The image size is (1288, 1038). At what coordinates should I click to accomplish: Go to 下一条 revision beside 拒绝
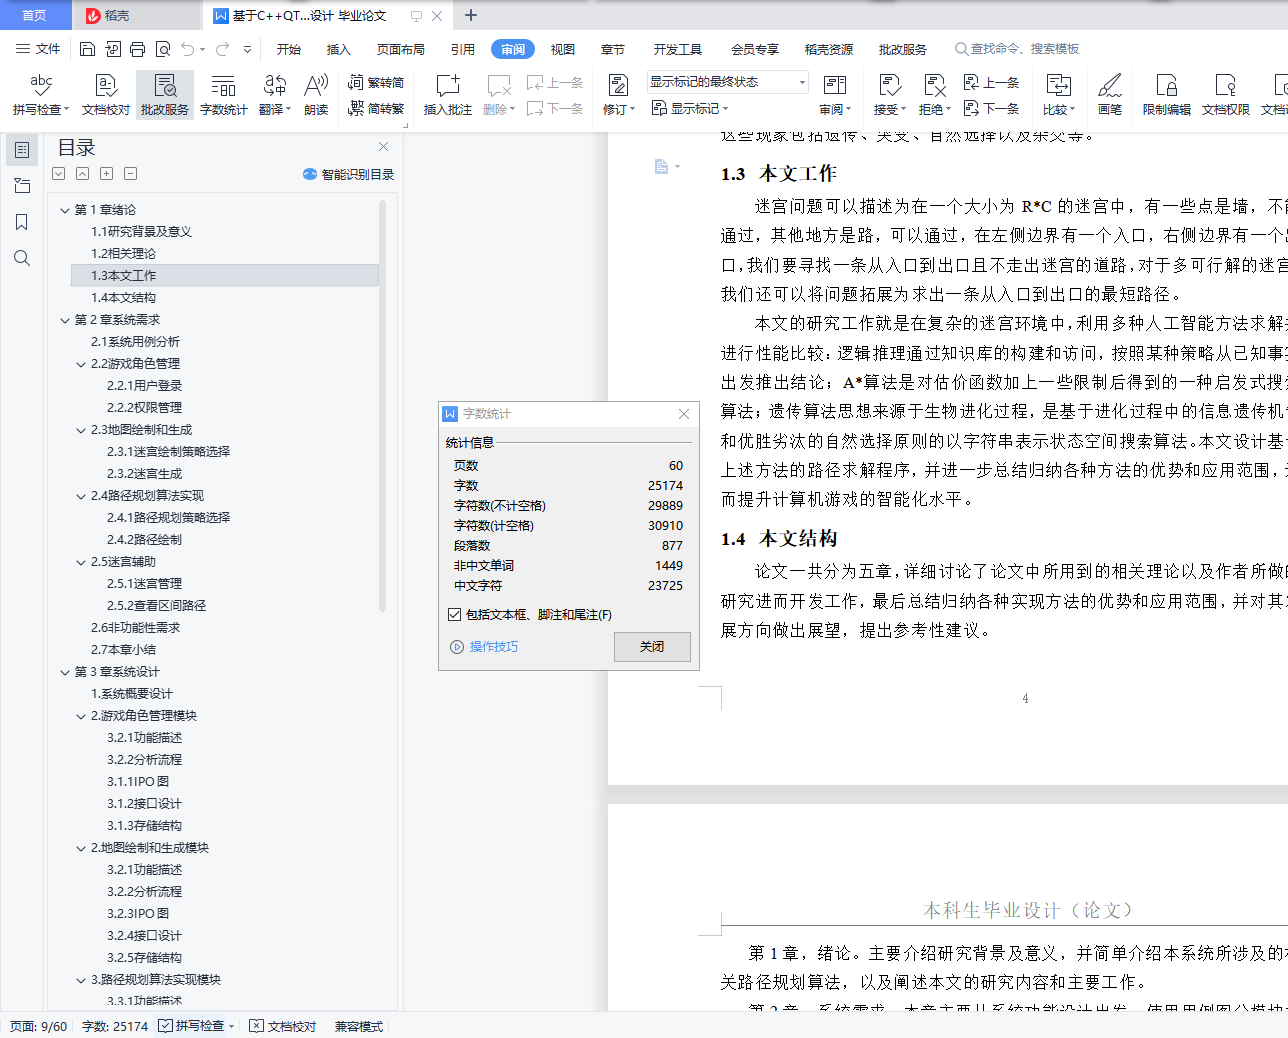click(991, 109)
